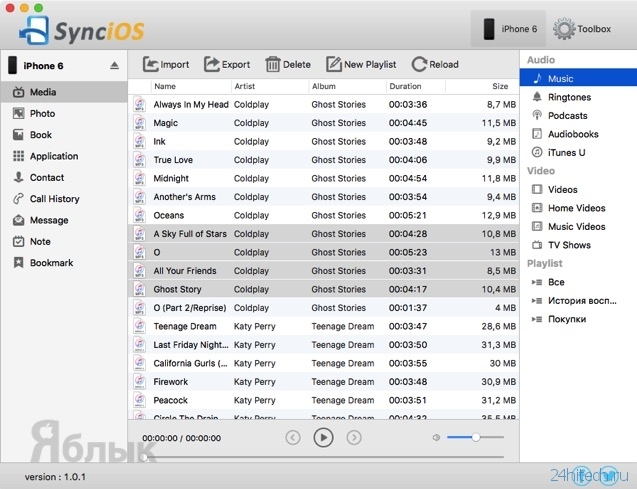Reload the media list
Image resolution: width=637 pixels, height=489 pixels.
[435, 65]
